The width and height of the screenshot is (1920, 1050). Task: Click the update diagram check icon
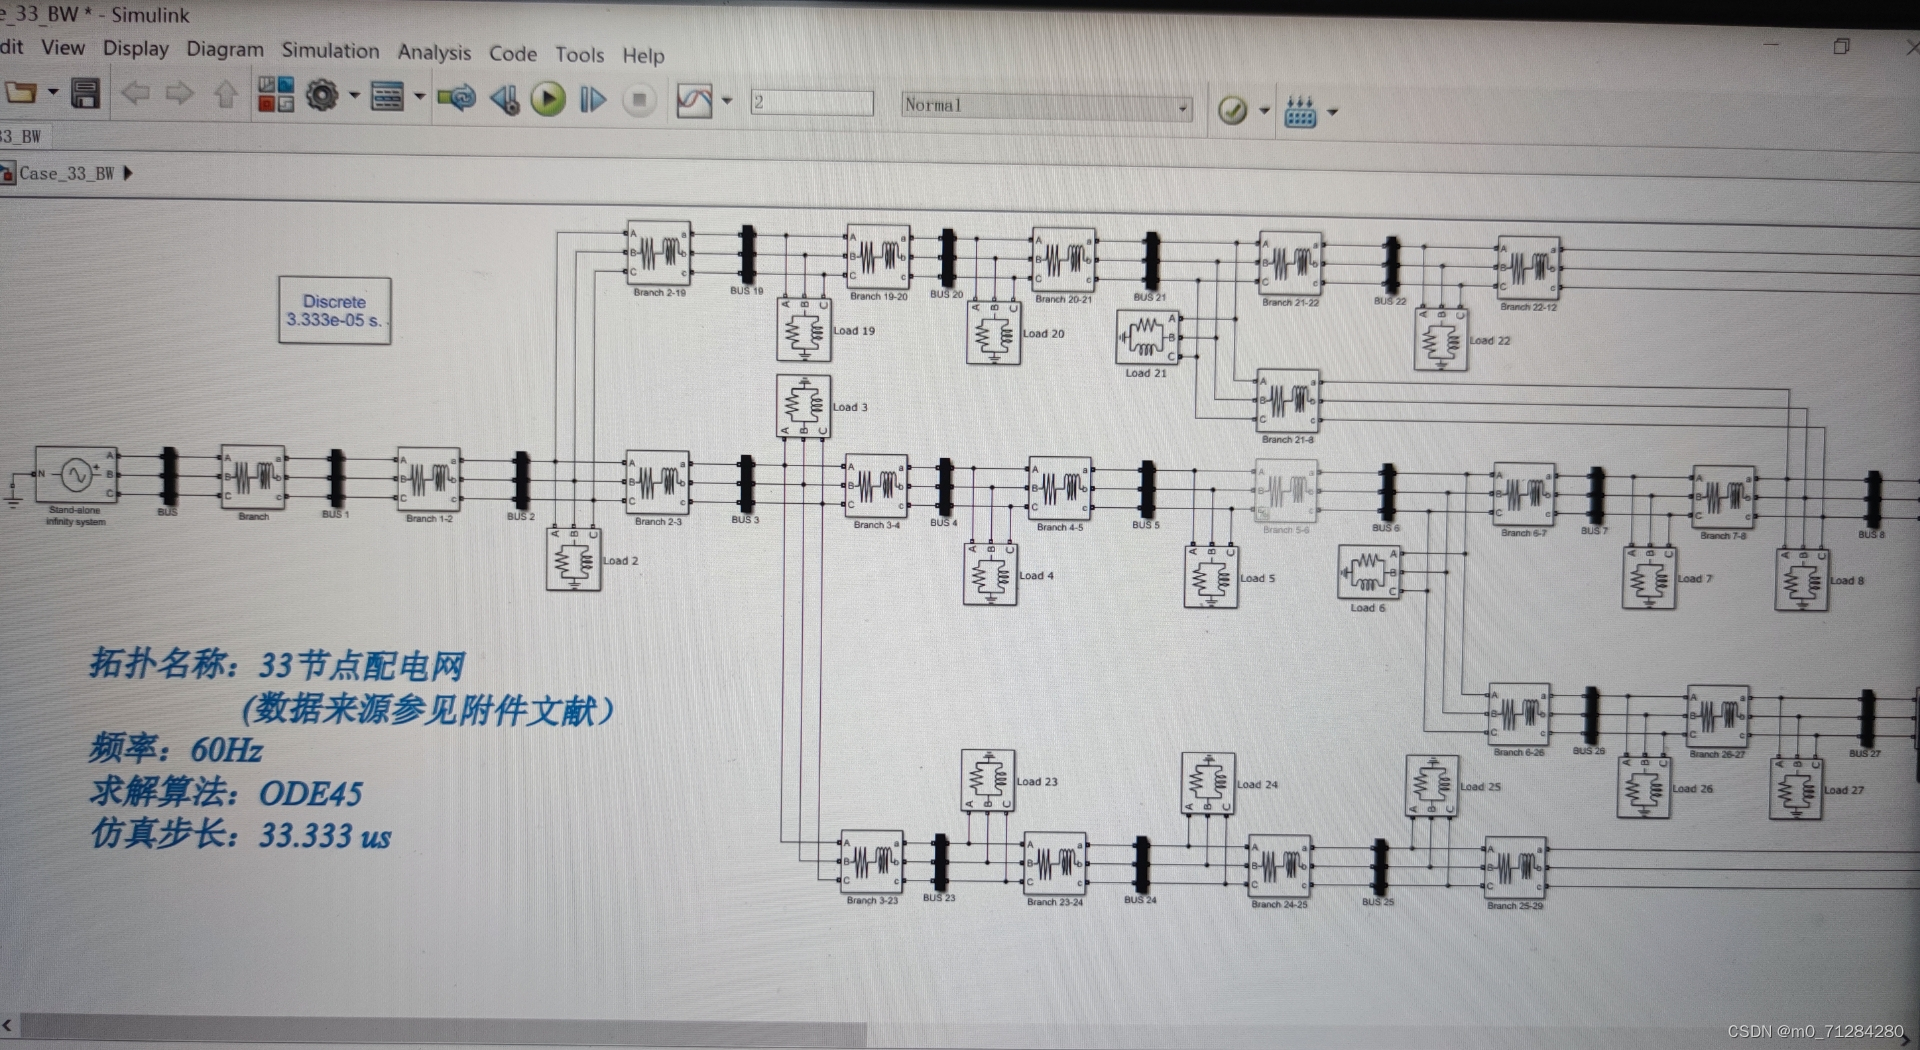tap(1232, 110)
